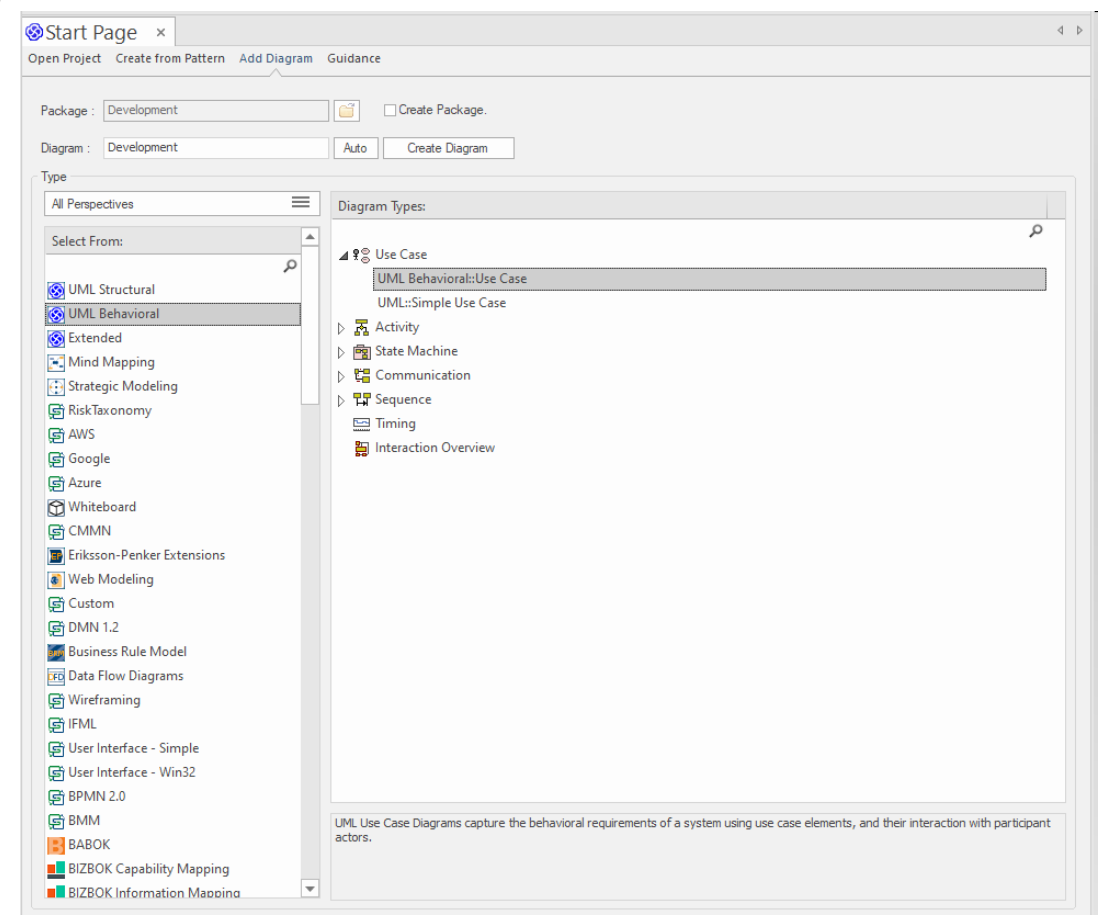
Task: Click the Data Flow Diagrams icon
Action: [55, 676]
